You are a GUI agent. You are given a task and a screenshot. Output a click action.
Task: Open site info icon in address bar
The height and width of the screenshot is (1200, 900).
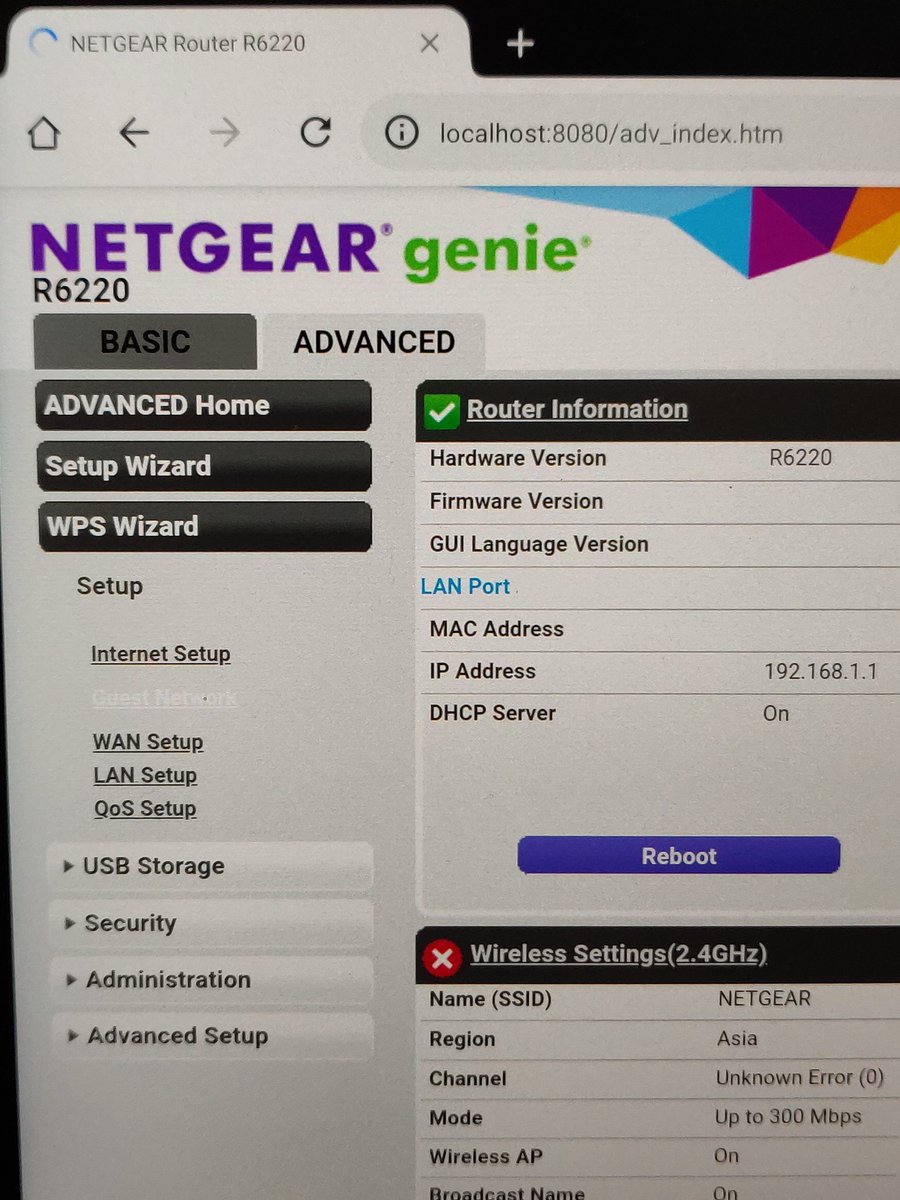point(401,132)
